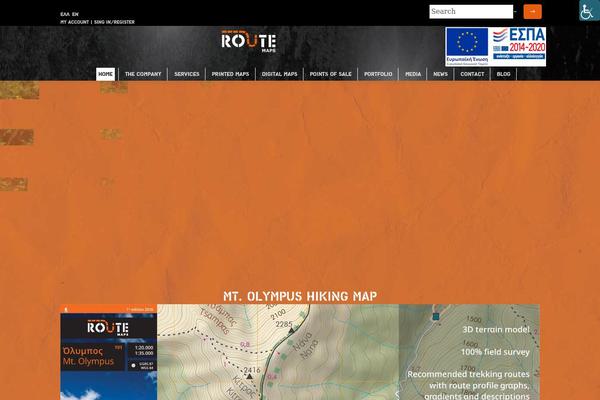
Task: Click the Mt. Olympus map cover thumbnail
Action: (108, 352)
